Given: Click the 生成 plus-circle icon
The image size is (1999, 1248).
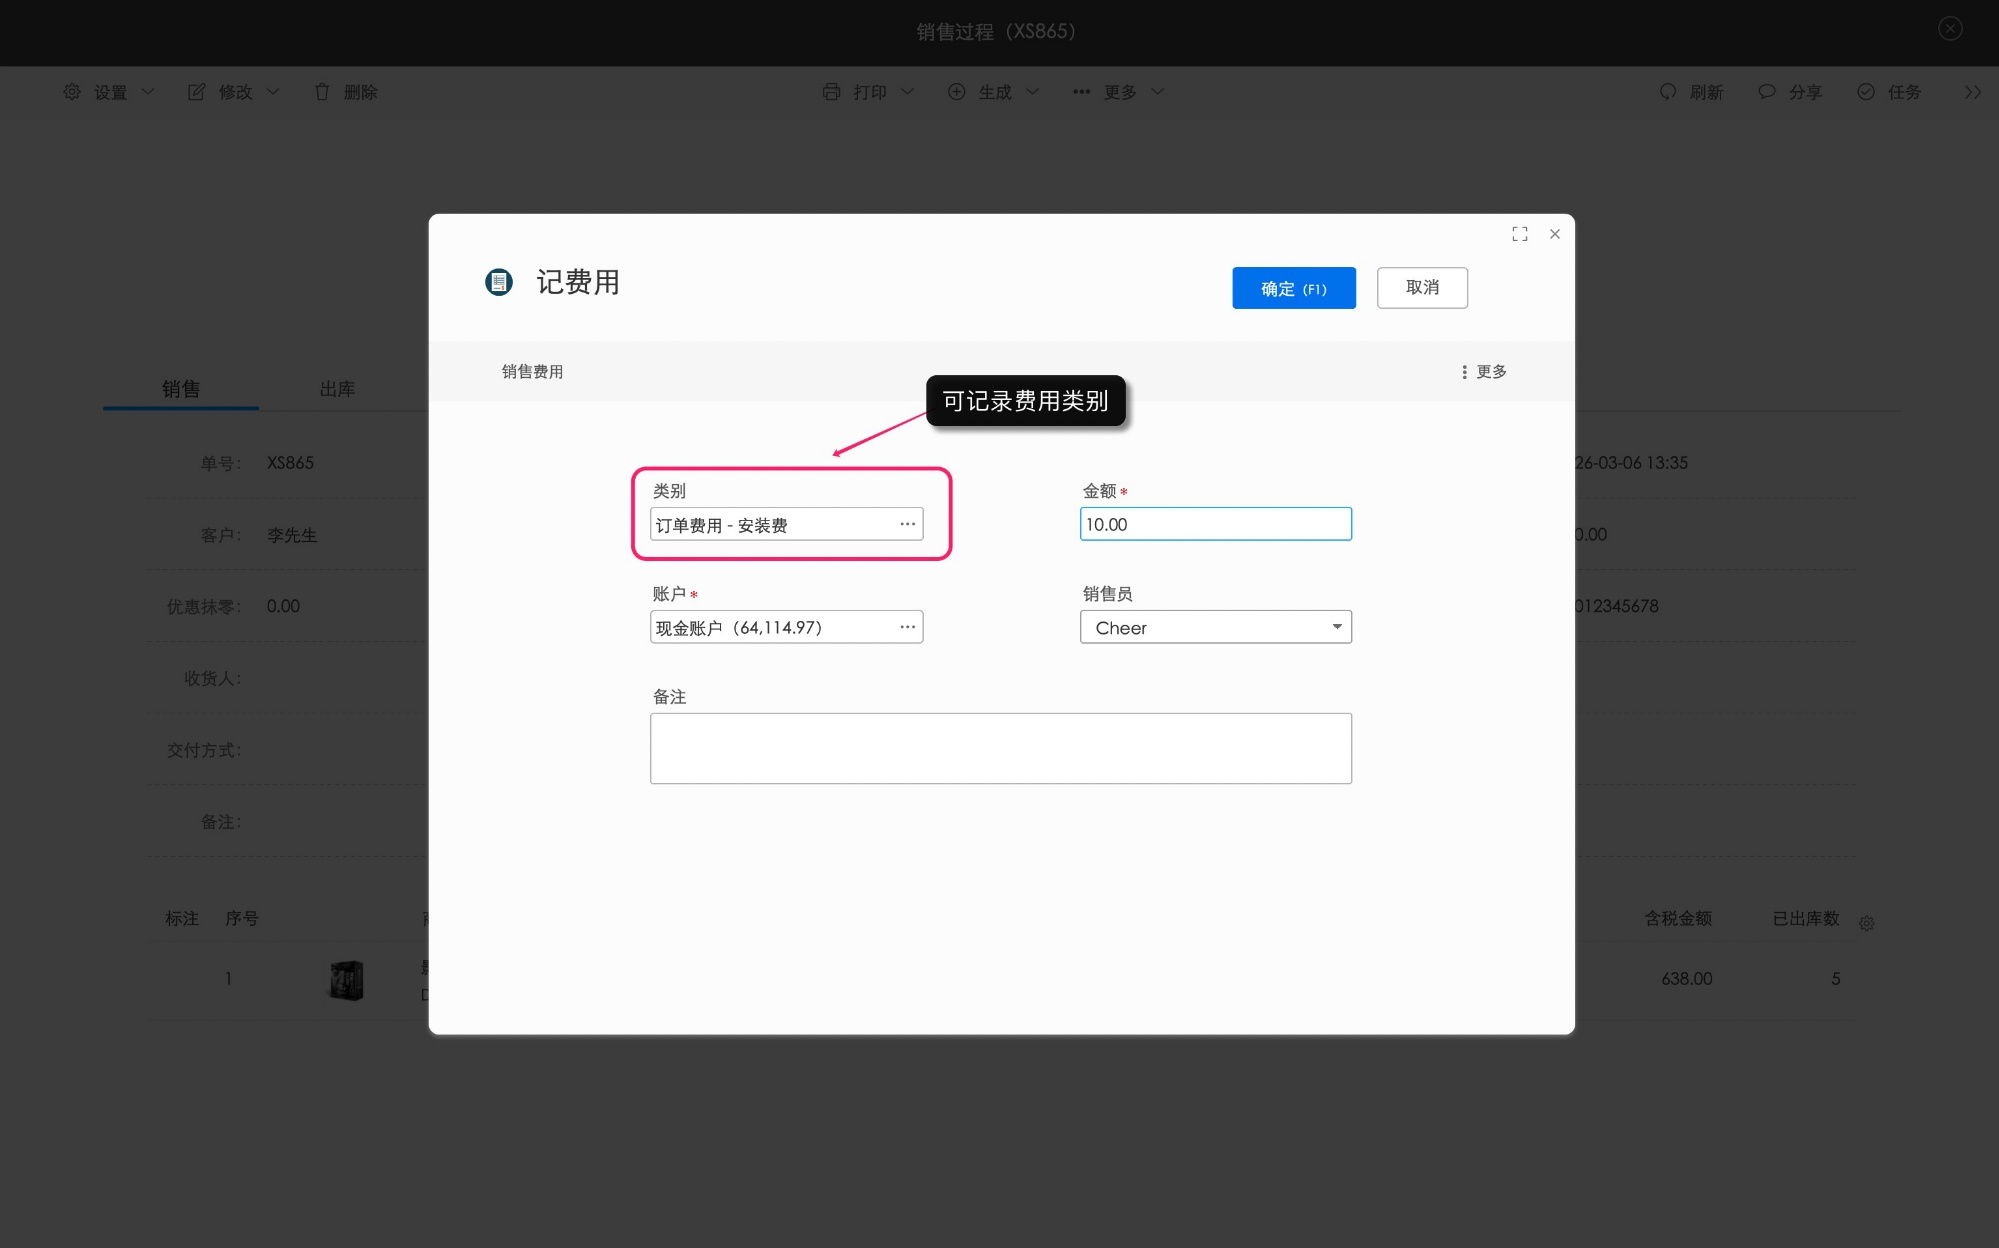Looking at the screenshot, I should click(x=956, y=91).
